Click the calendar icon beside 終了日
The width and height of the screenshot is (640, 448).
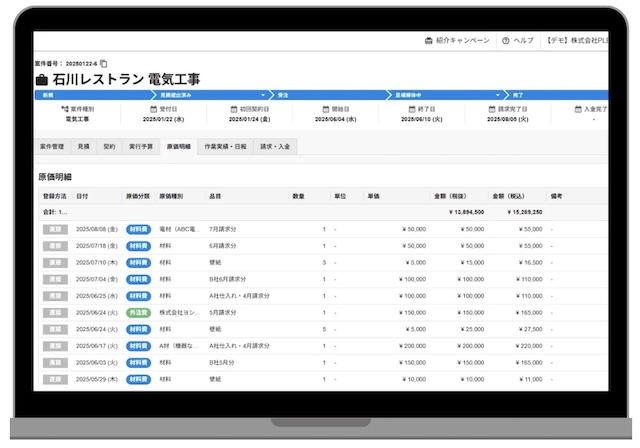(x=410, y=108)
